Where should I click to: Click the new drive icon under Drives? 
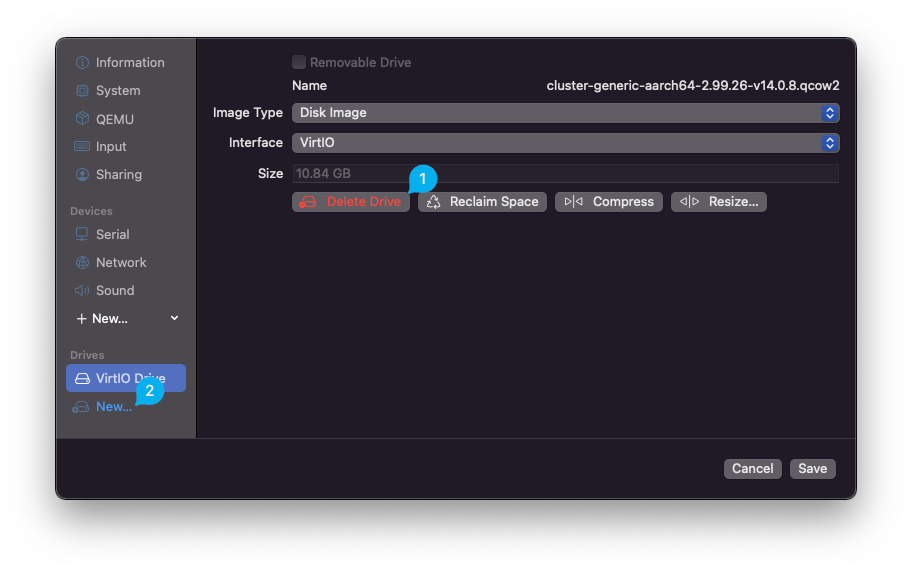click(80, 407)
